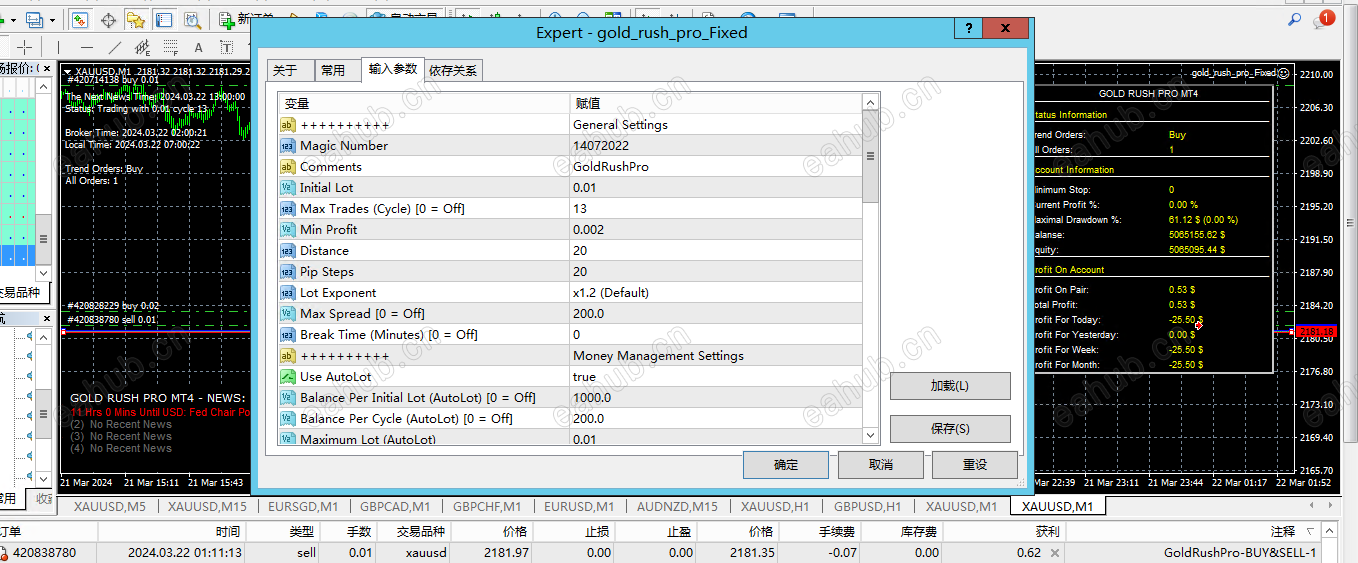Select the Max Spread value 200.0
The height and width of the screenshot is (563, 1358).
coord(588,314)
